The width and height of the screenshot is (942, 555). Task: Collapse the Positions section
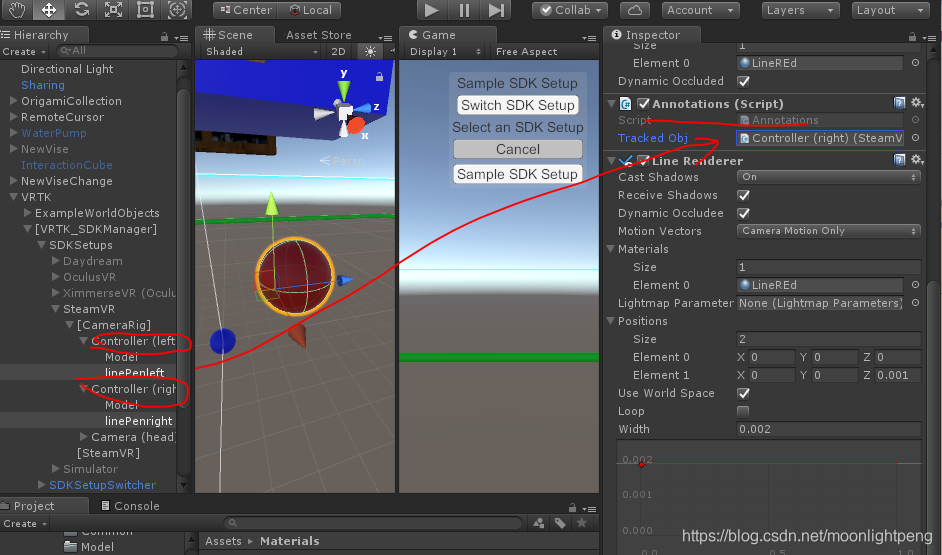(611, 321)
